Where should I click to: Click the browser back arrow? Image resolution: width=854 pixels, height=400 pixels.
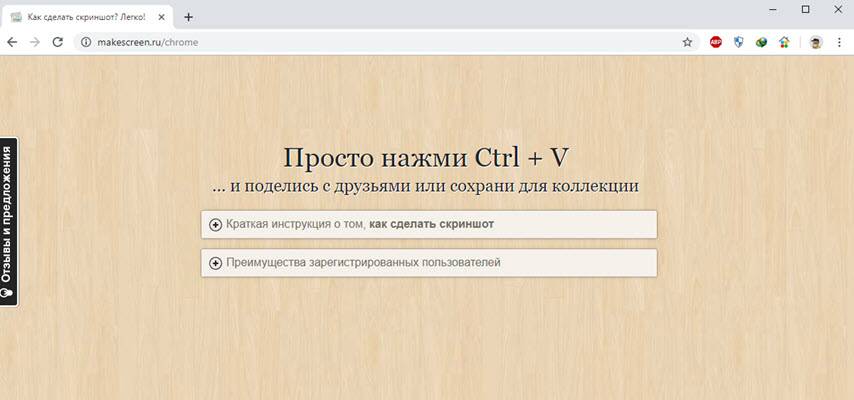(x=12, y=42)
